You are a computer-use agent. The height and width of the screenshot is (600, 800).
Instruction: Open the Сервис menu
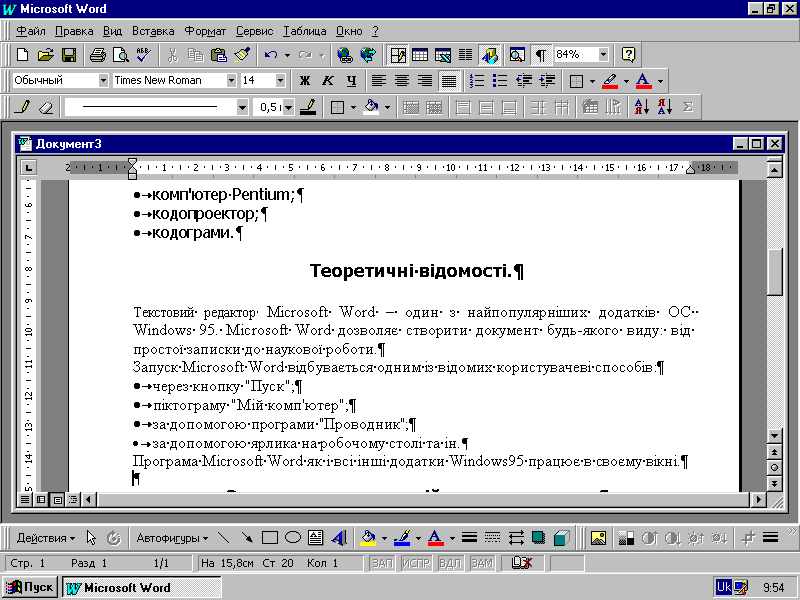[x=254, y=31]
